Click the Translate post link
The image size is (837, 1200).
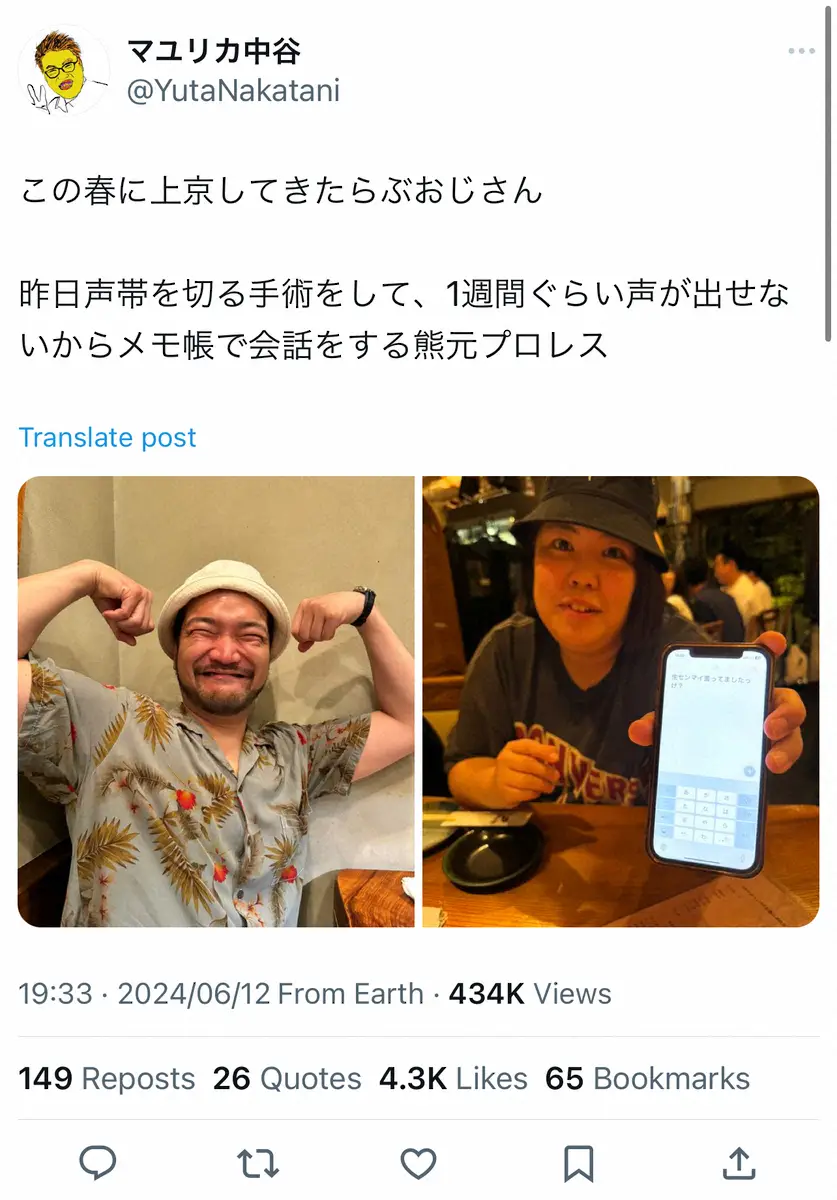click(107, 437)
